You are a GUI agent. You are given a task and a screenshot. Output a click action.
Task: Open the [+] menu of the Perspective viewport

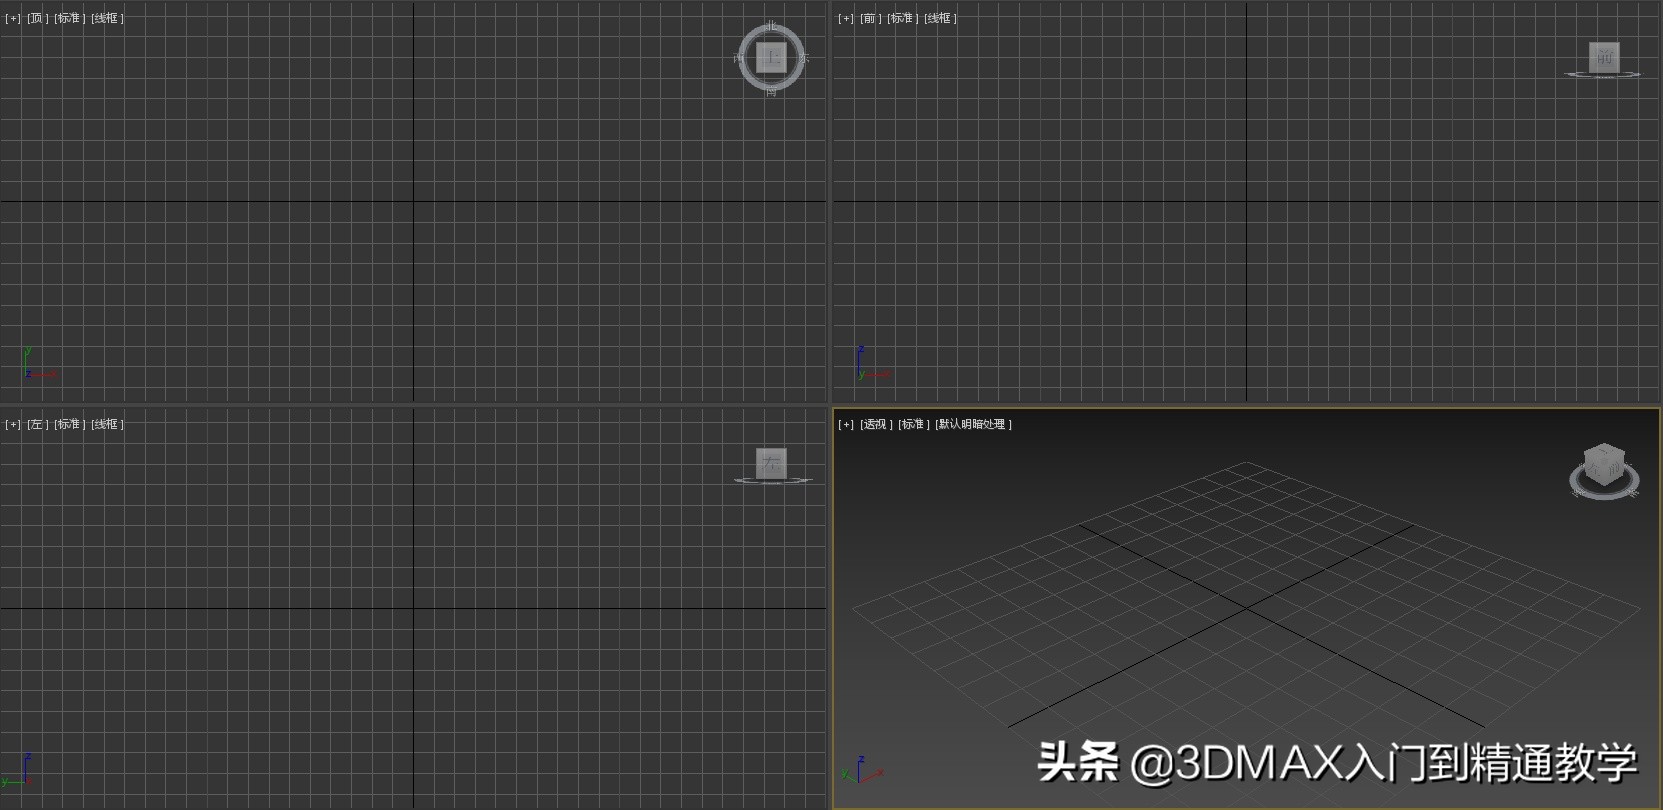846,424
